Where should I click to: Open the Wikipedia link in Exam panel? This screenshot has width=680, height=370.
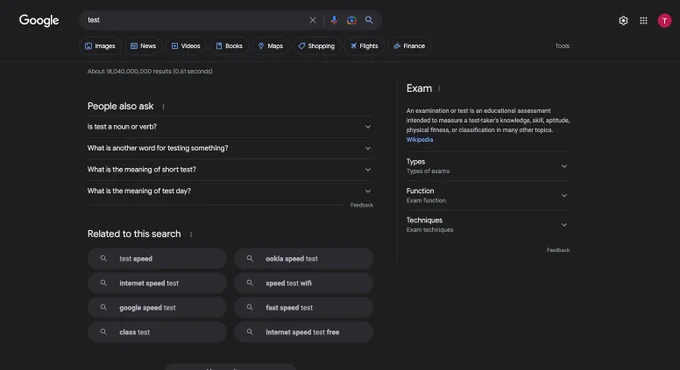[419, 140]
